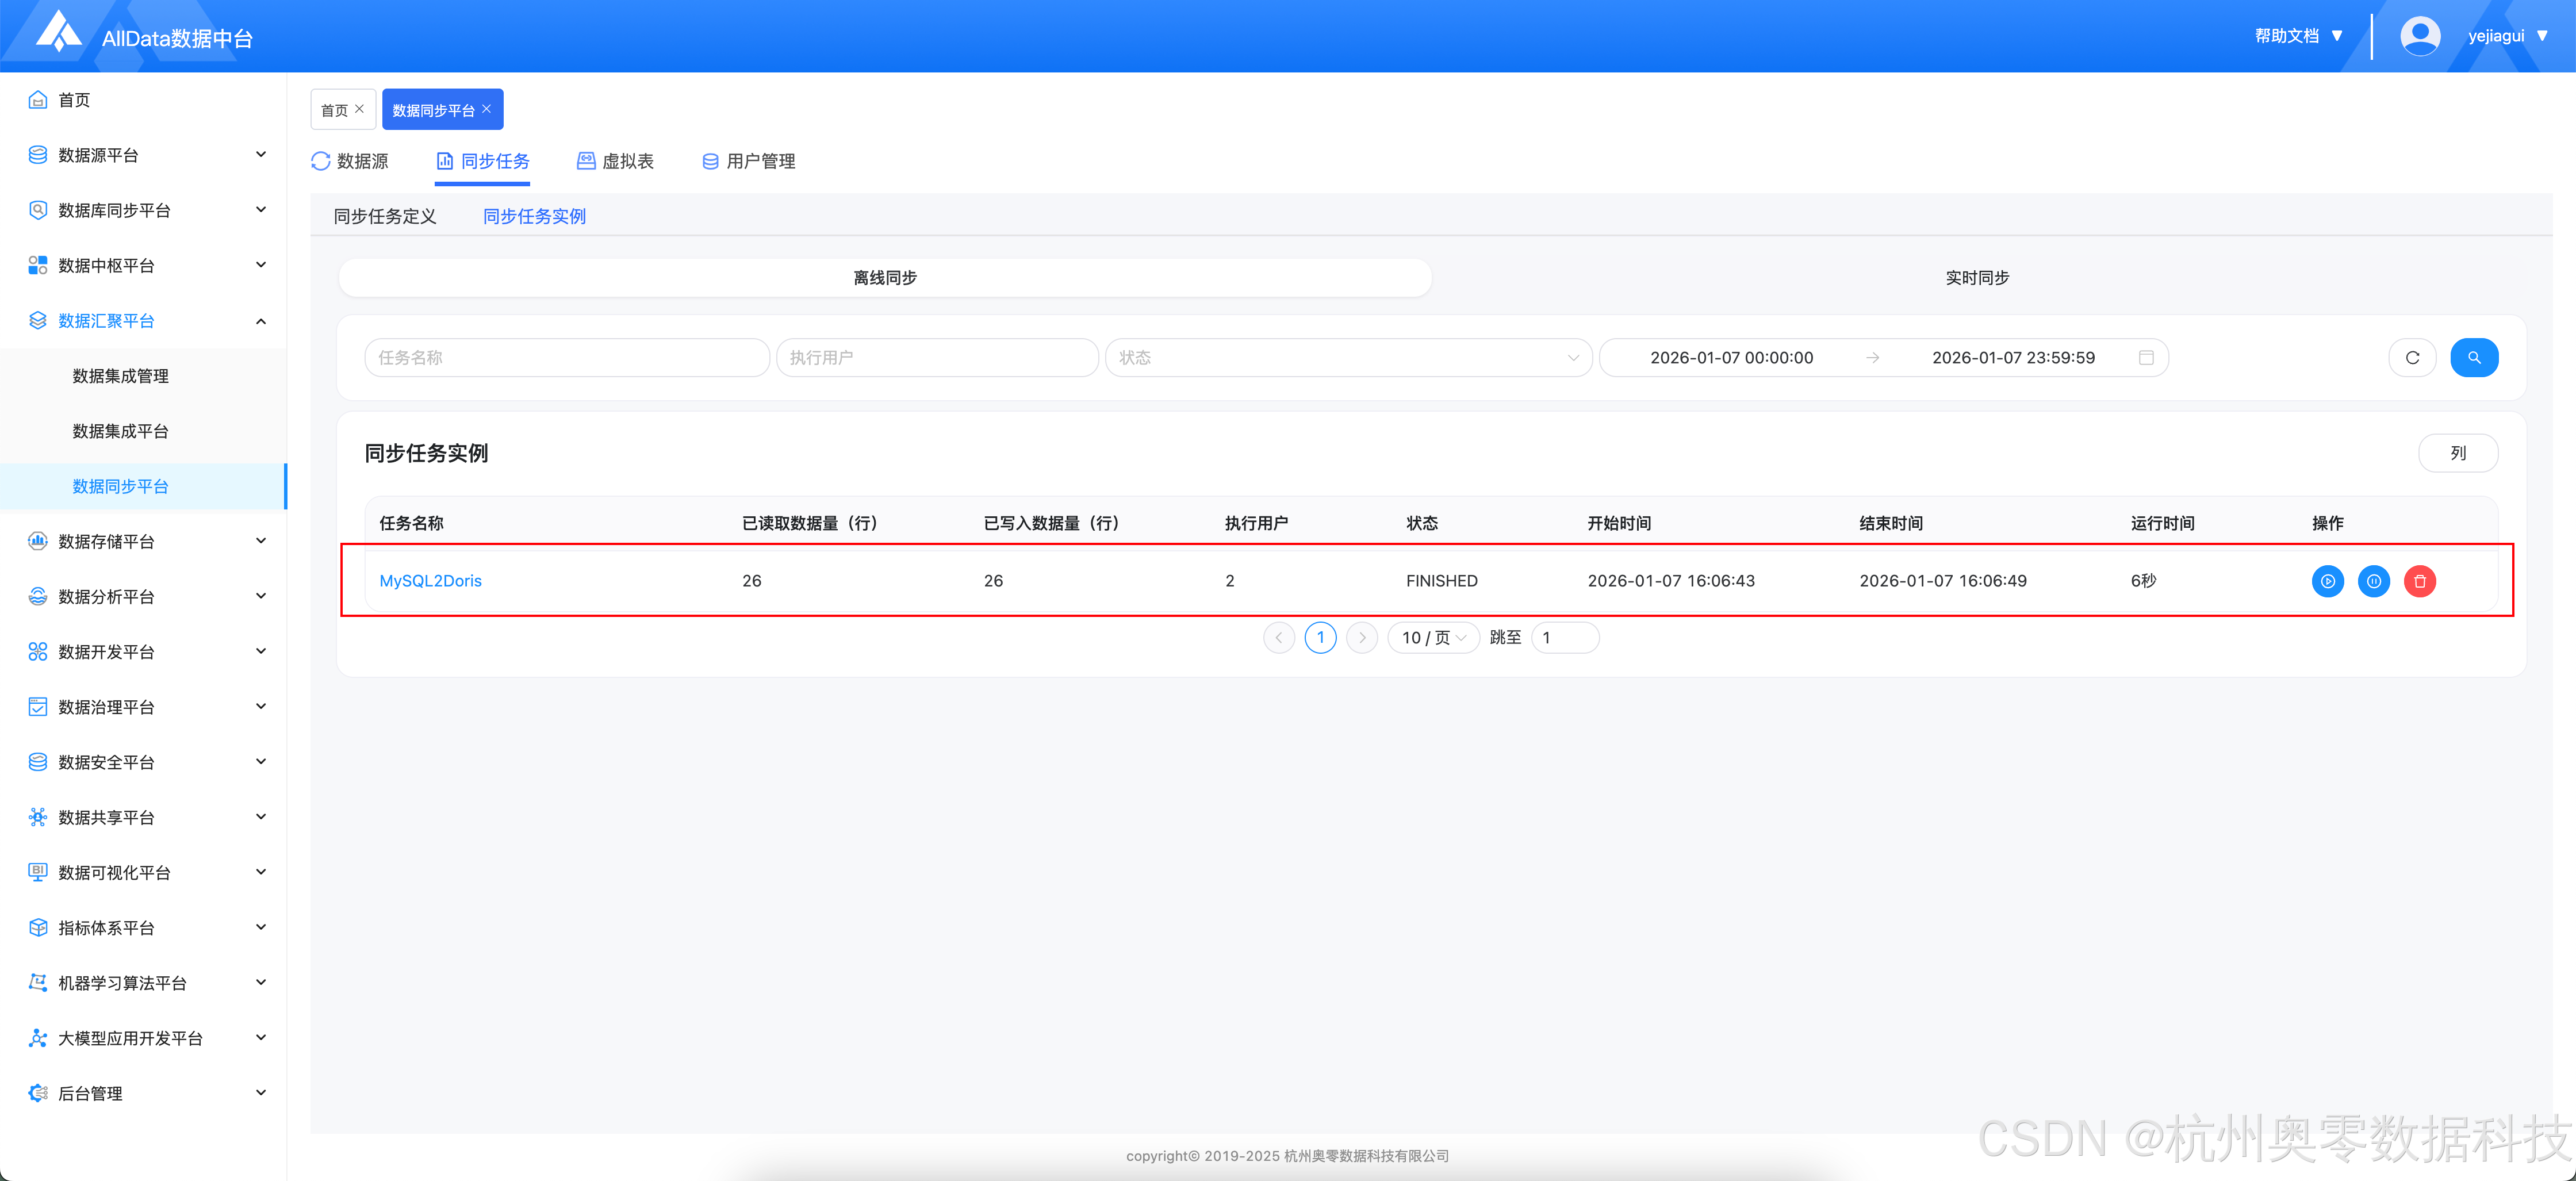2576x1181 pixels.
Task: Select the 离线同步 segment
Action: click(884, 278)
